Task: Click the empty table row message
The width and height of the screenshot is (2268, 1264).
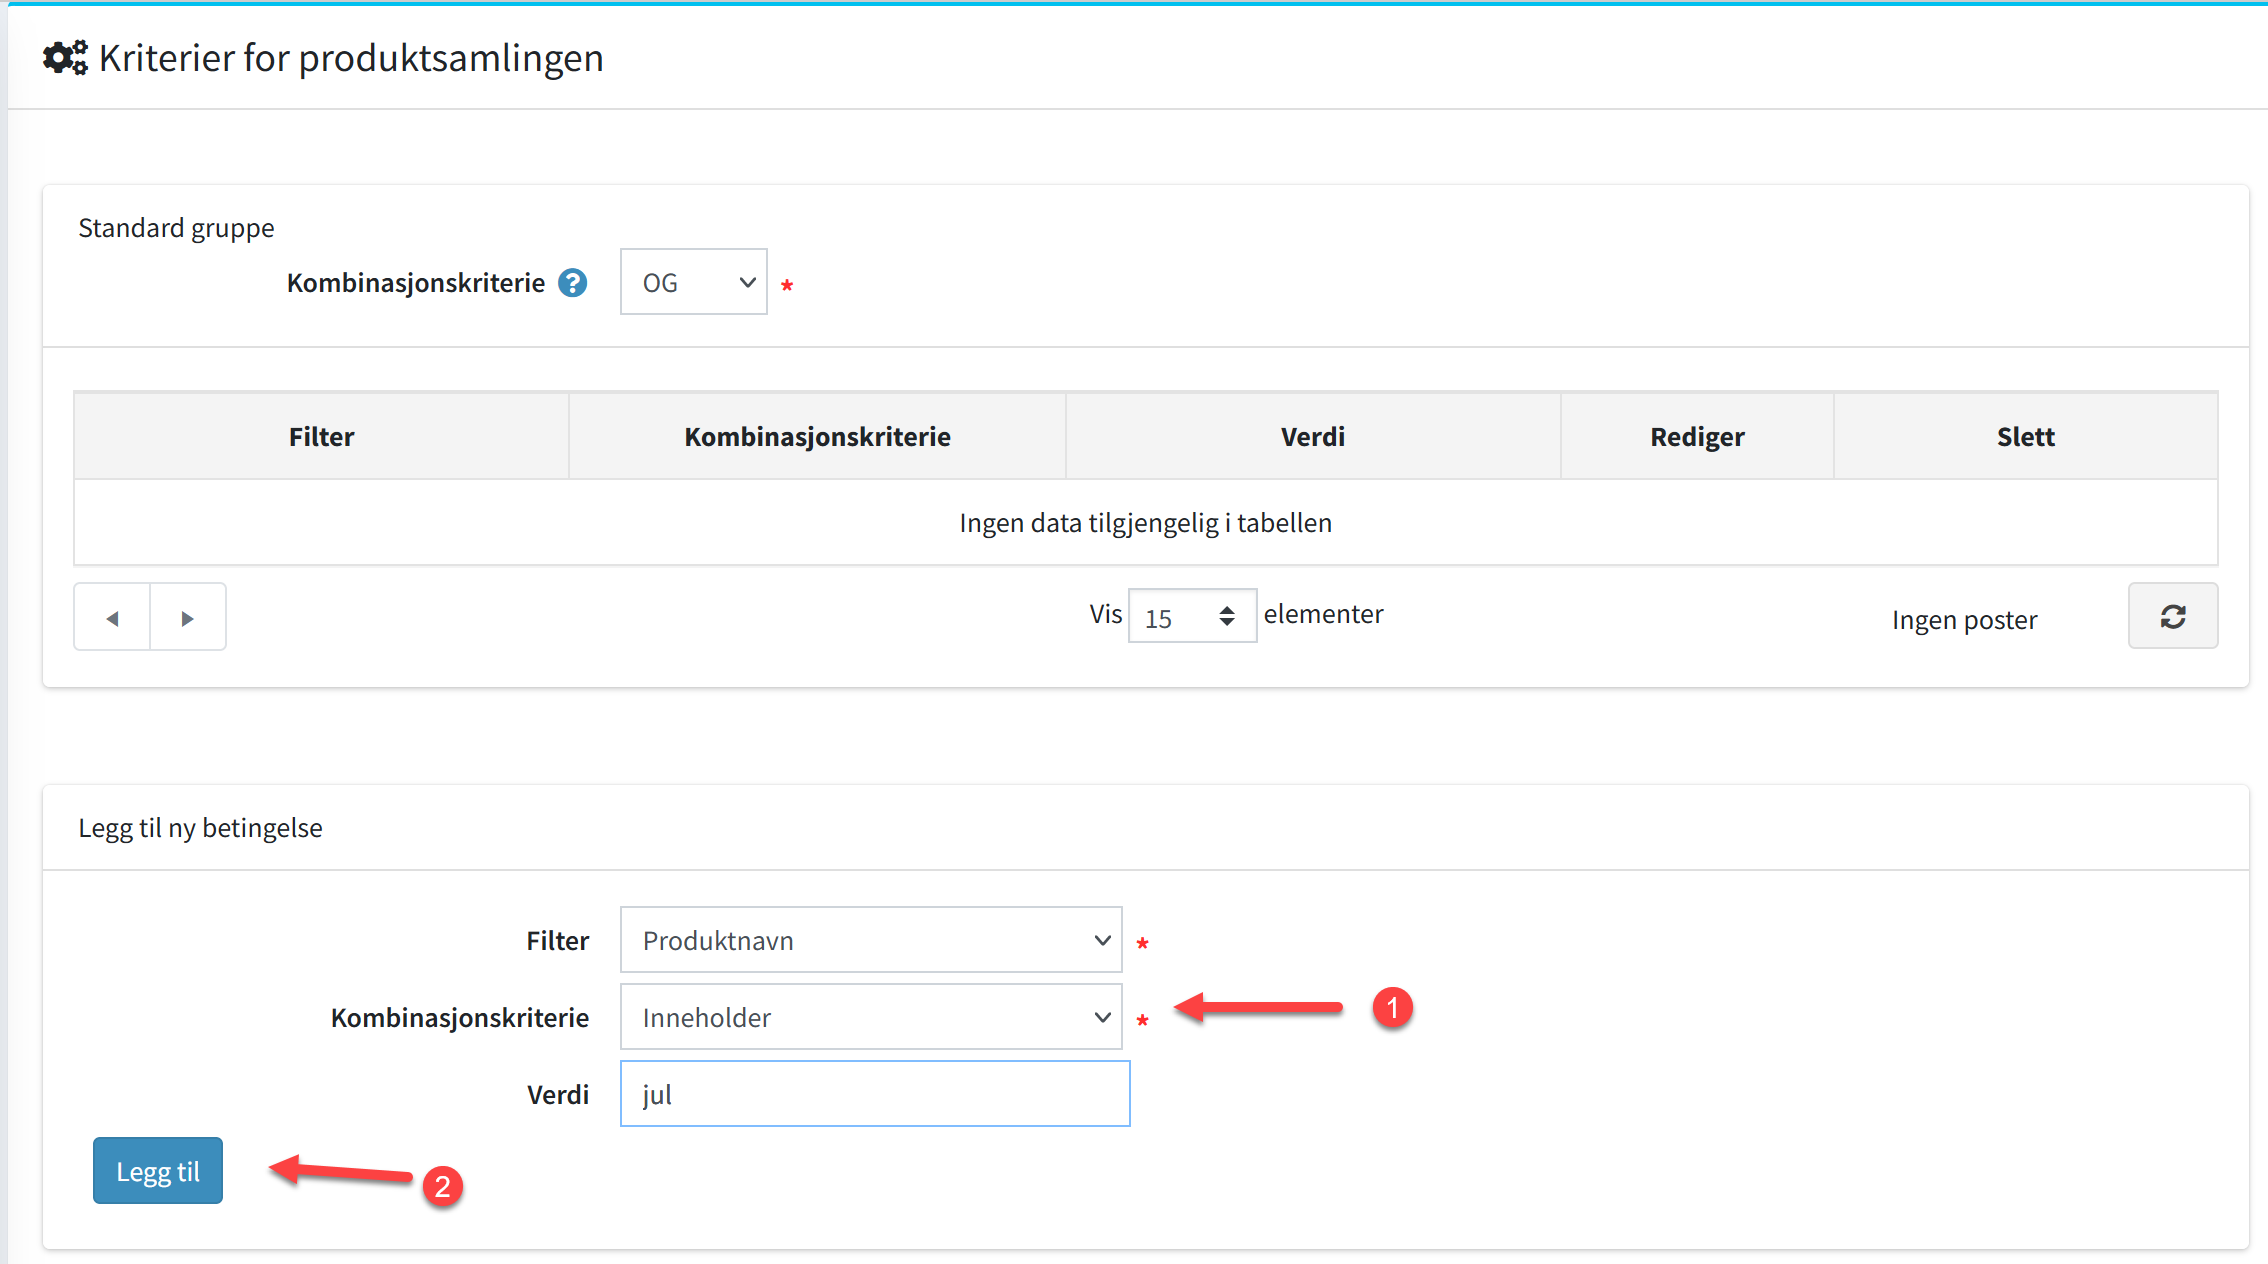Action: pyautogui.click(x=1145, y=523)
